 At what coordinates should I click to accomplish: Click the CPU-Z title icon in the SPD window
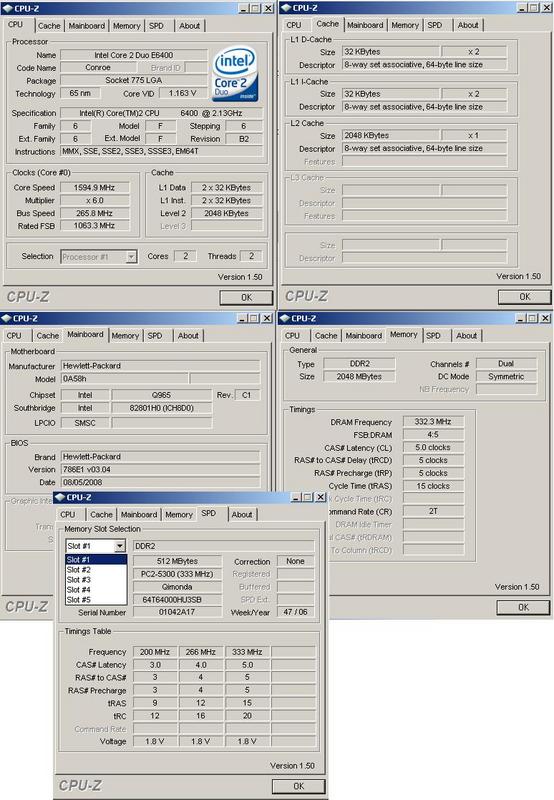(60, 497)
